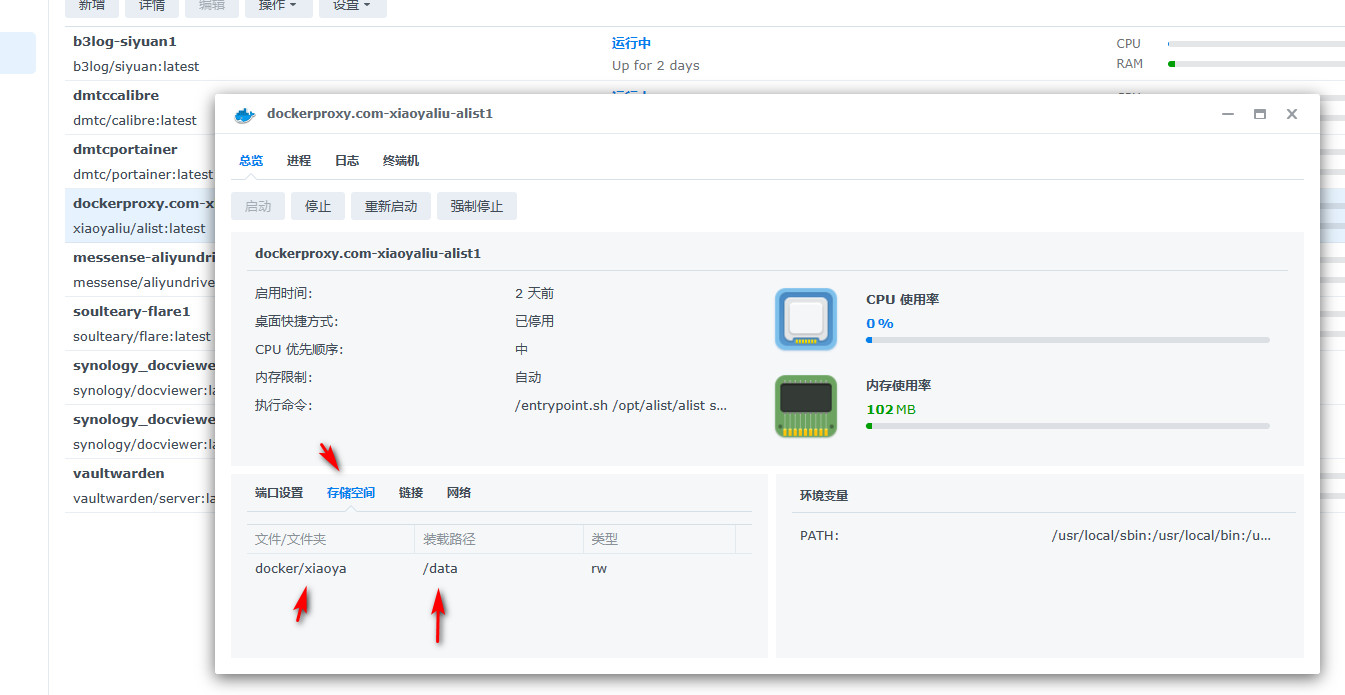Select the /data mount path cell

point(440,568)
